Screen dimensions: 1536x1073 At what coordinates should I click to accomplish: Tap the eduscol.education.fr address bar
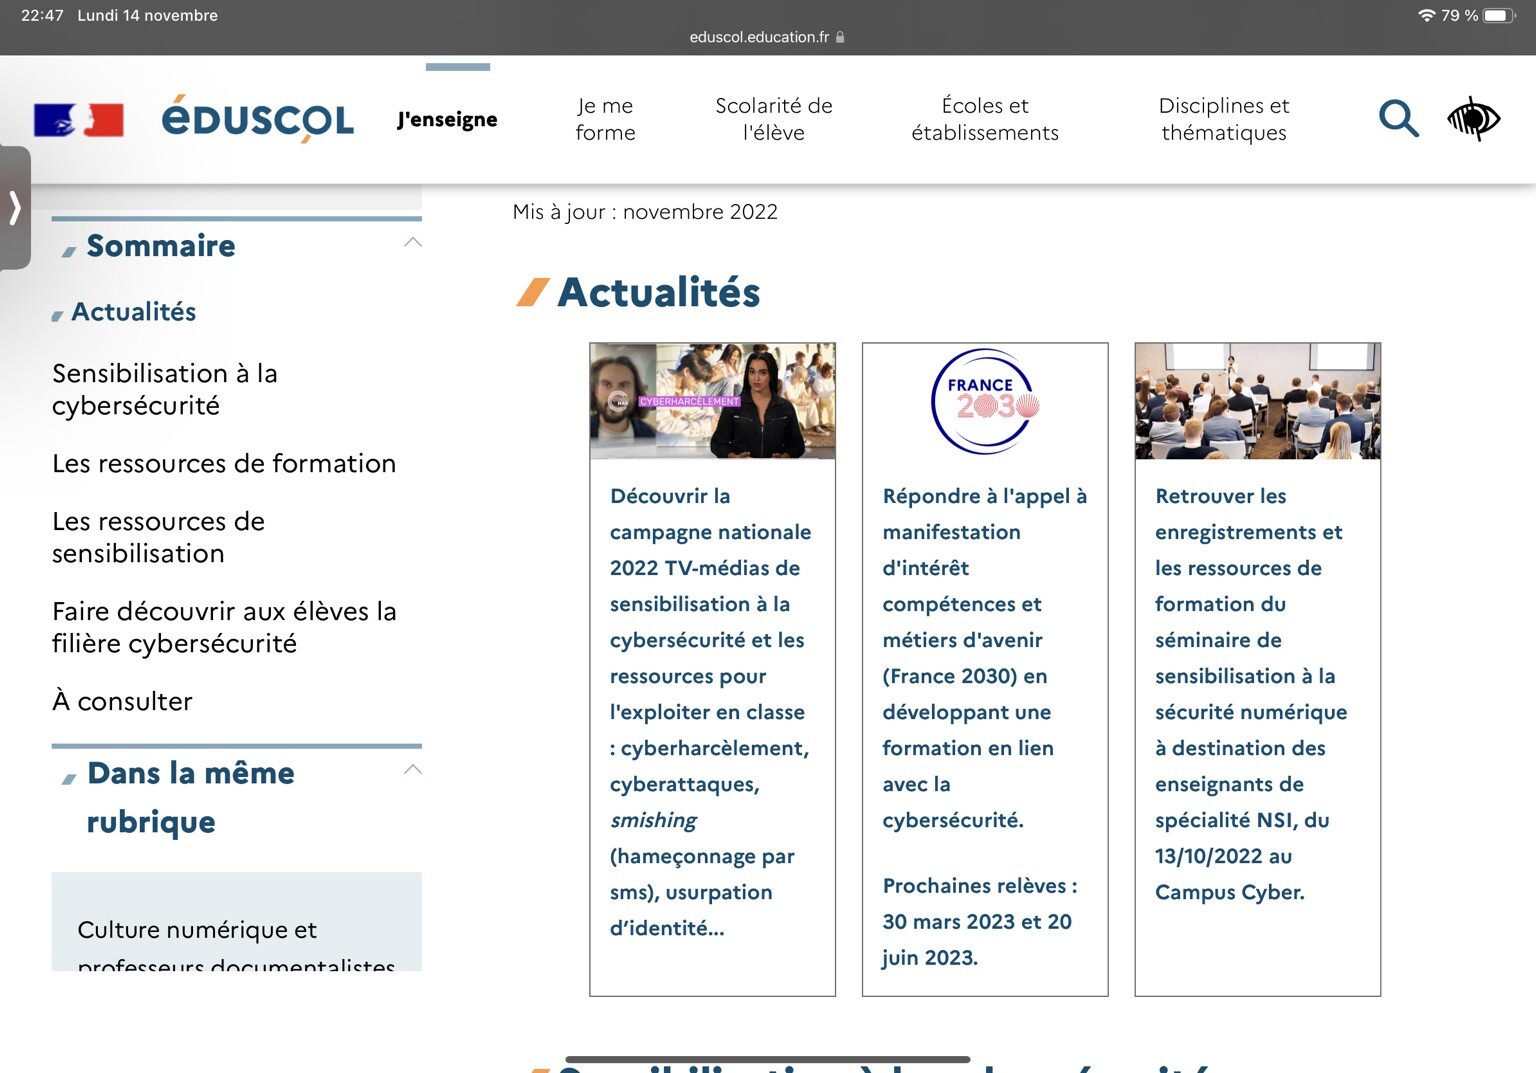[x=767, y=37]
